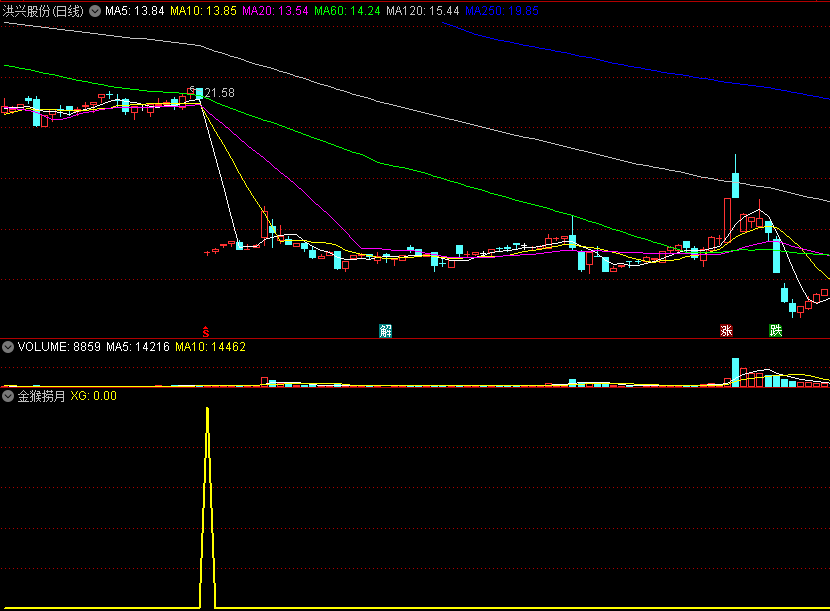Open the 金猴捞月 indicator dropdown arrow

click(x=8, y=396)
